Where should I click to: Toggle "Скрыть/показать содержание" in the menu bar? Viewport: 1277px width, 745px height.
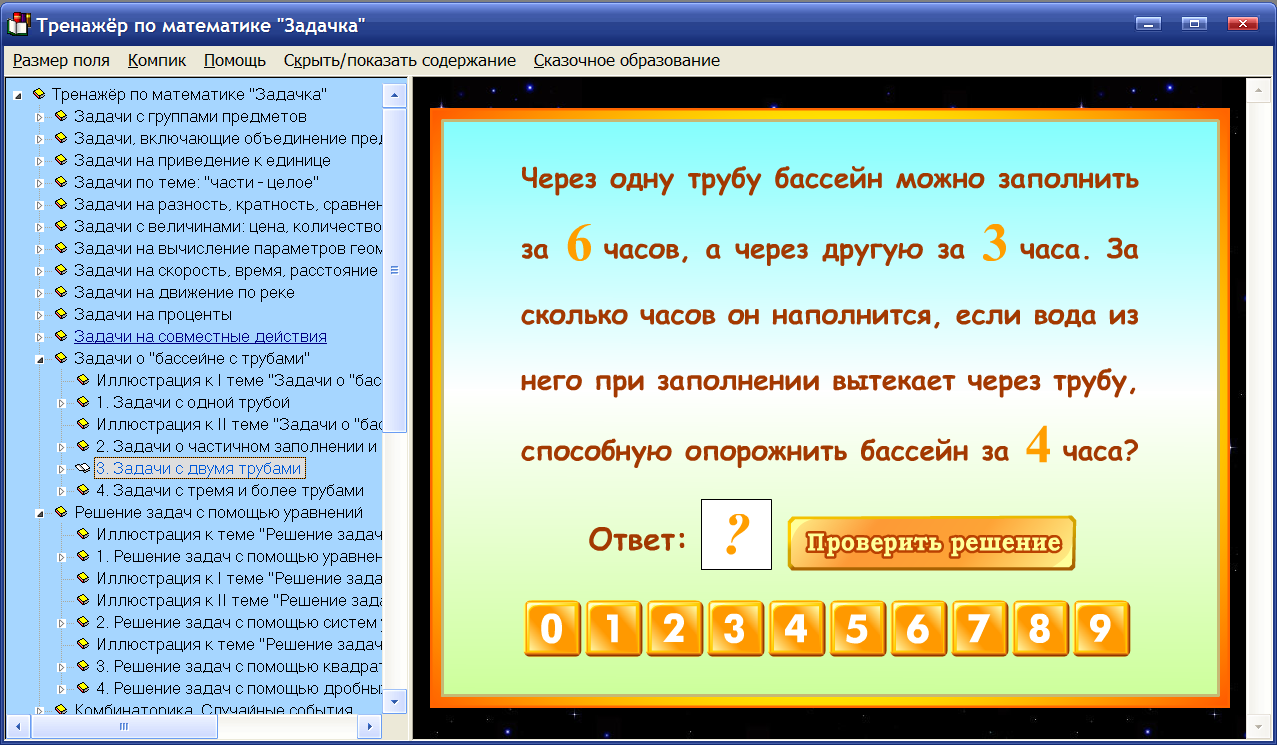click(400, 60)
